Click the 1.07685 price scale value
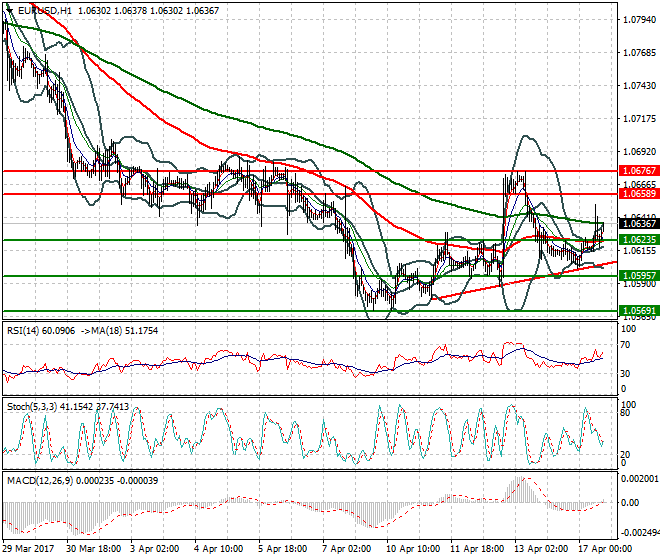The width and height of the screenshot is (660, 560). coord(639,53)
